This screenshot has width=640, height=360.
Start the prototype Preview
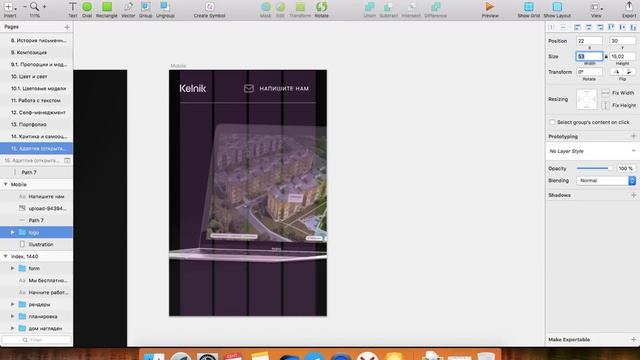[490, 10]
